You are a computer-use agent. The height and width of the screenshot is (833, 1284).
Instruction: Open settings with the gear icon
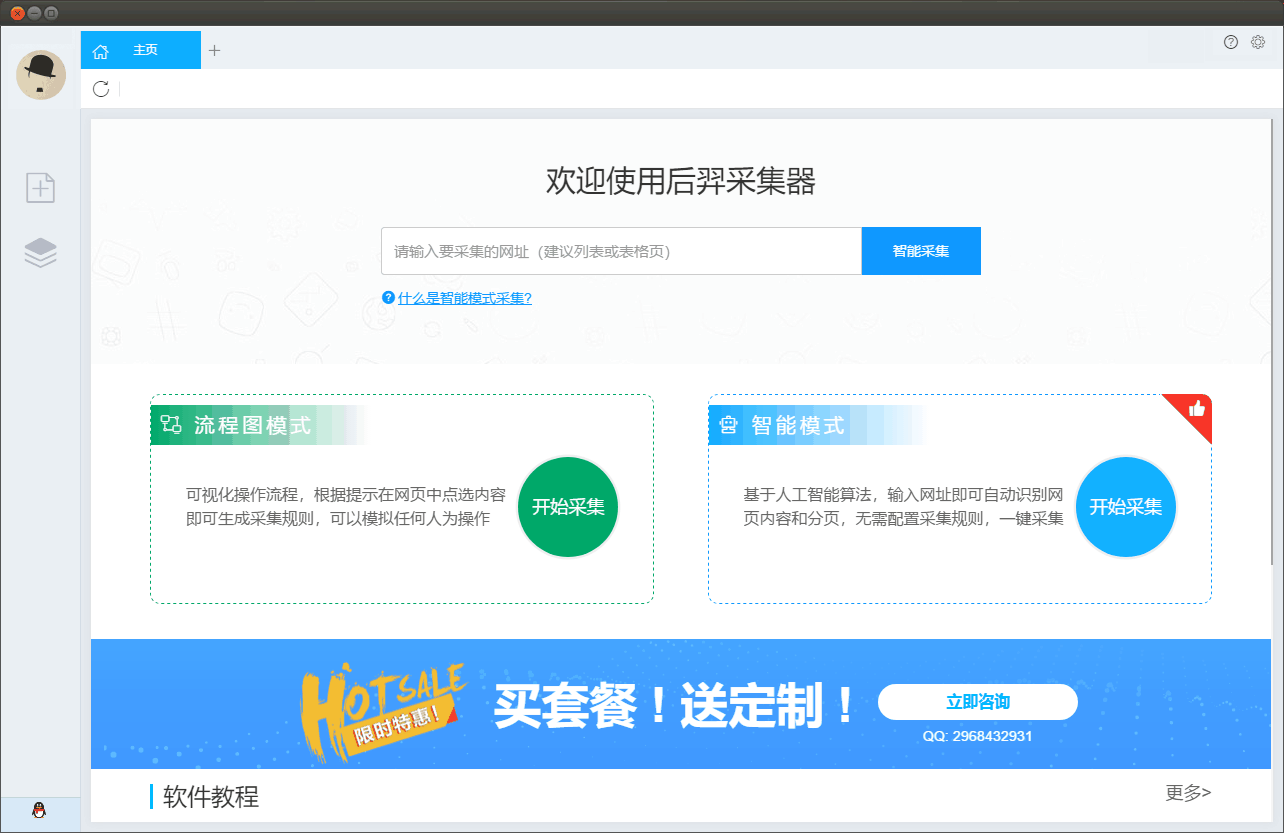click(1258, 42)
